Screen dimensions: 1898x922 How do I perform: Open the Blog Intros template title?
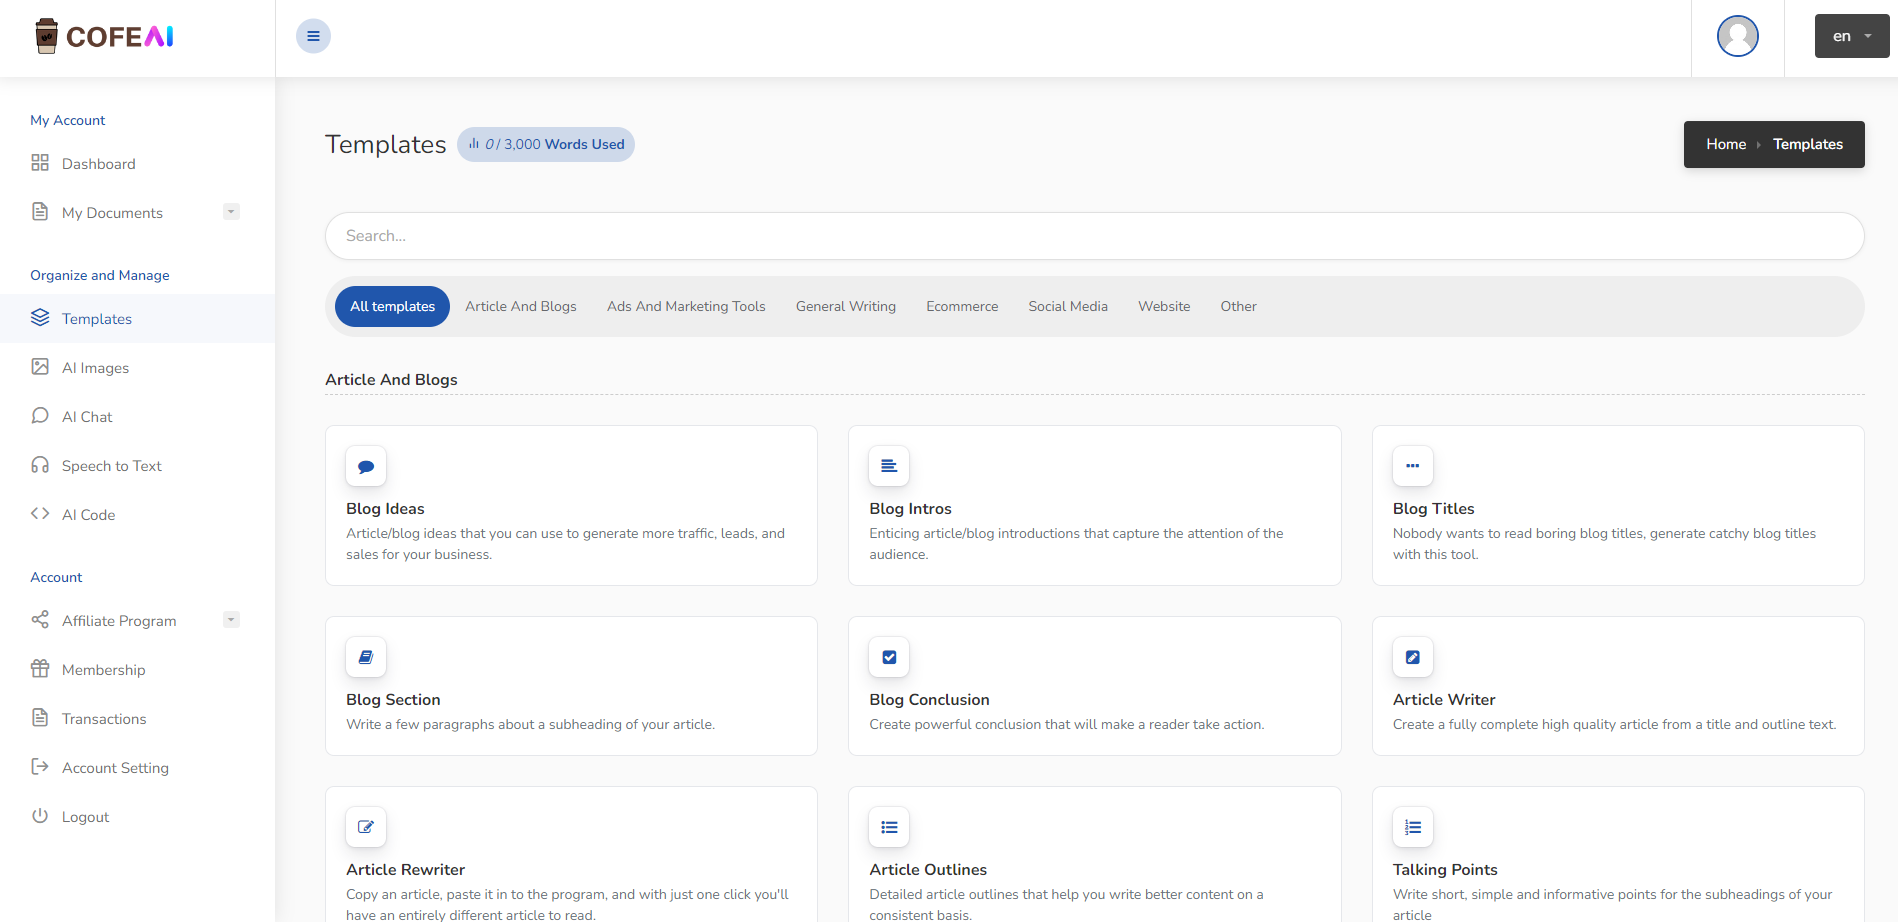pyautogui.click(x=910, y=508)
